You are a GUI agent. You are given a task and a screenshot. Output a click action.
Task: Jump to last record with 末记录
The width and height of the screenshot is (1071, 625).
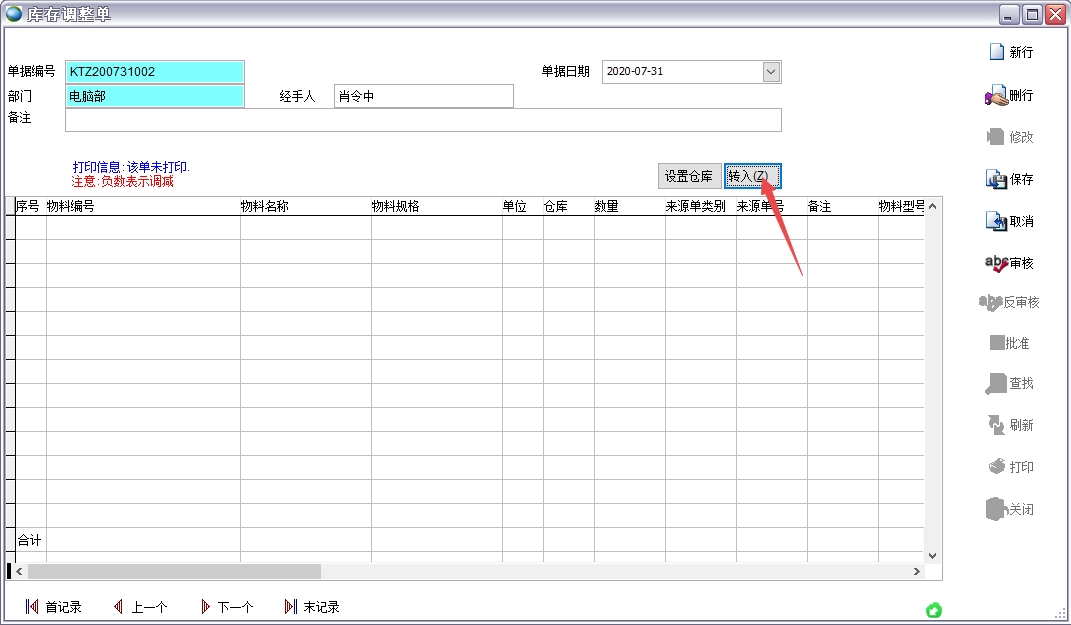(311, 607)
